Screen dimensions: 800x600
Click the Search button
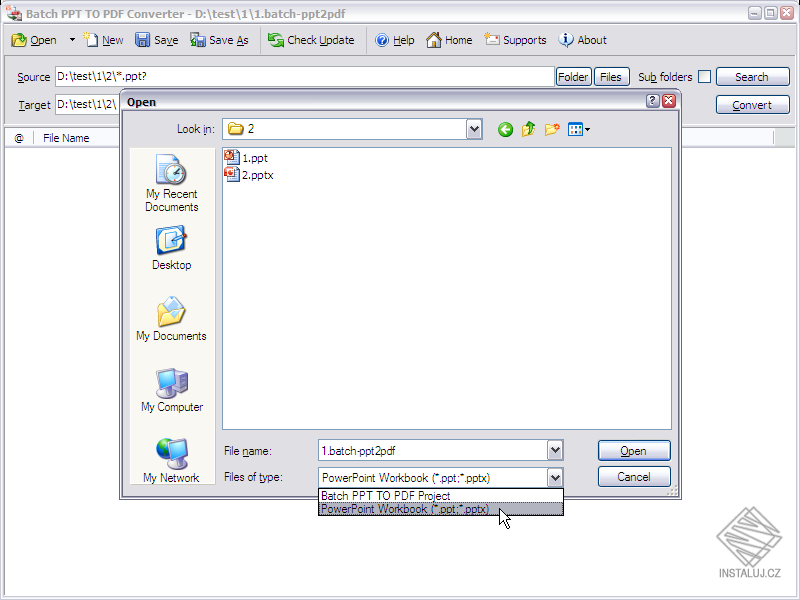pos(752,76)
